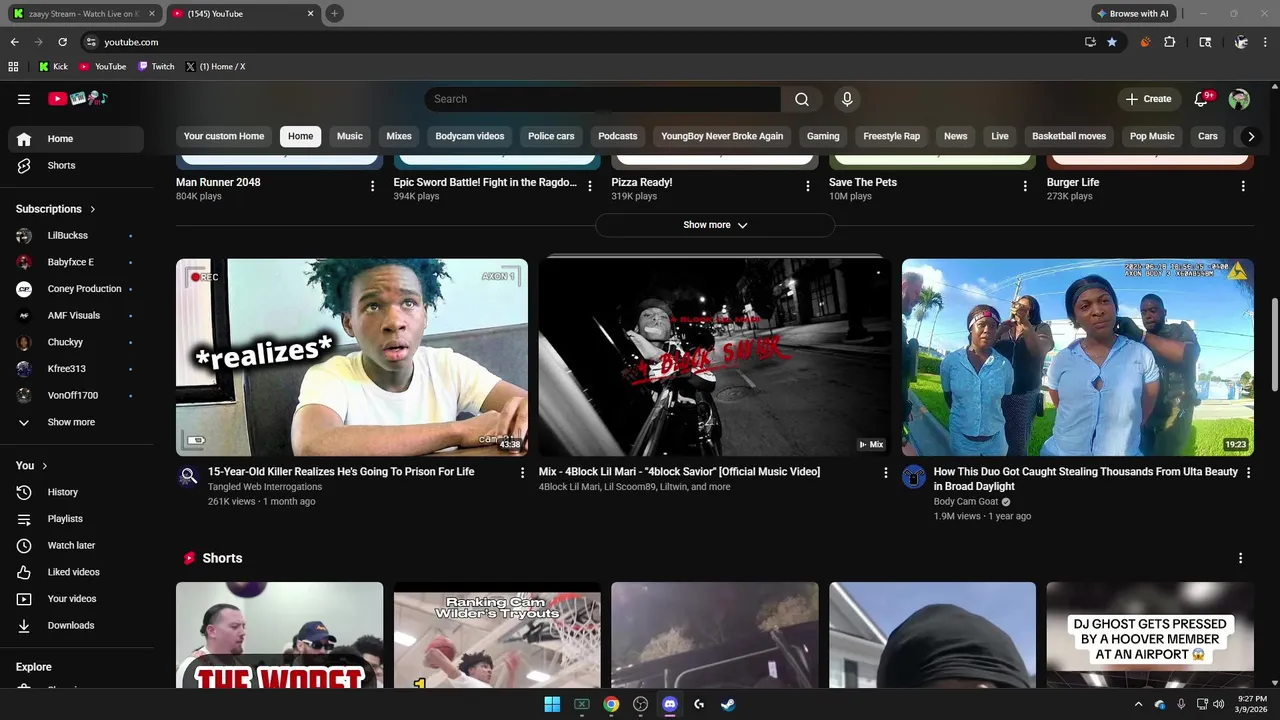Viewport: 1280px width, 720px height.
Task: Open options for Burger Life game
Action: point(1243,186)
